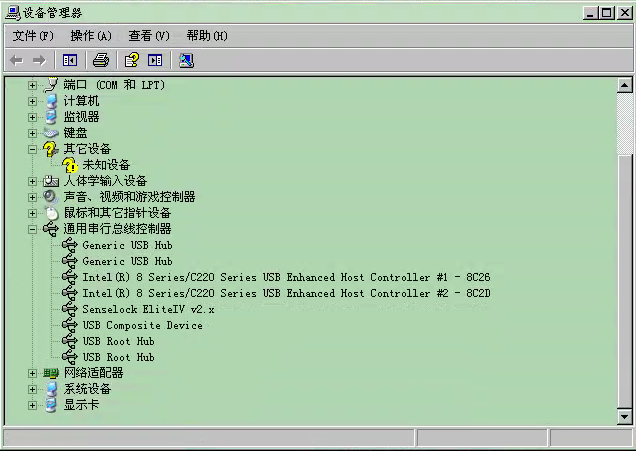Select the USB Composite Device entry

142,325
